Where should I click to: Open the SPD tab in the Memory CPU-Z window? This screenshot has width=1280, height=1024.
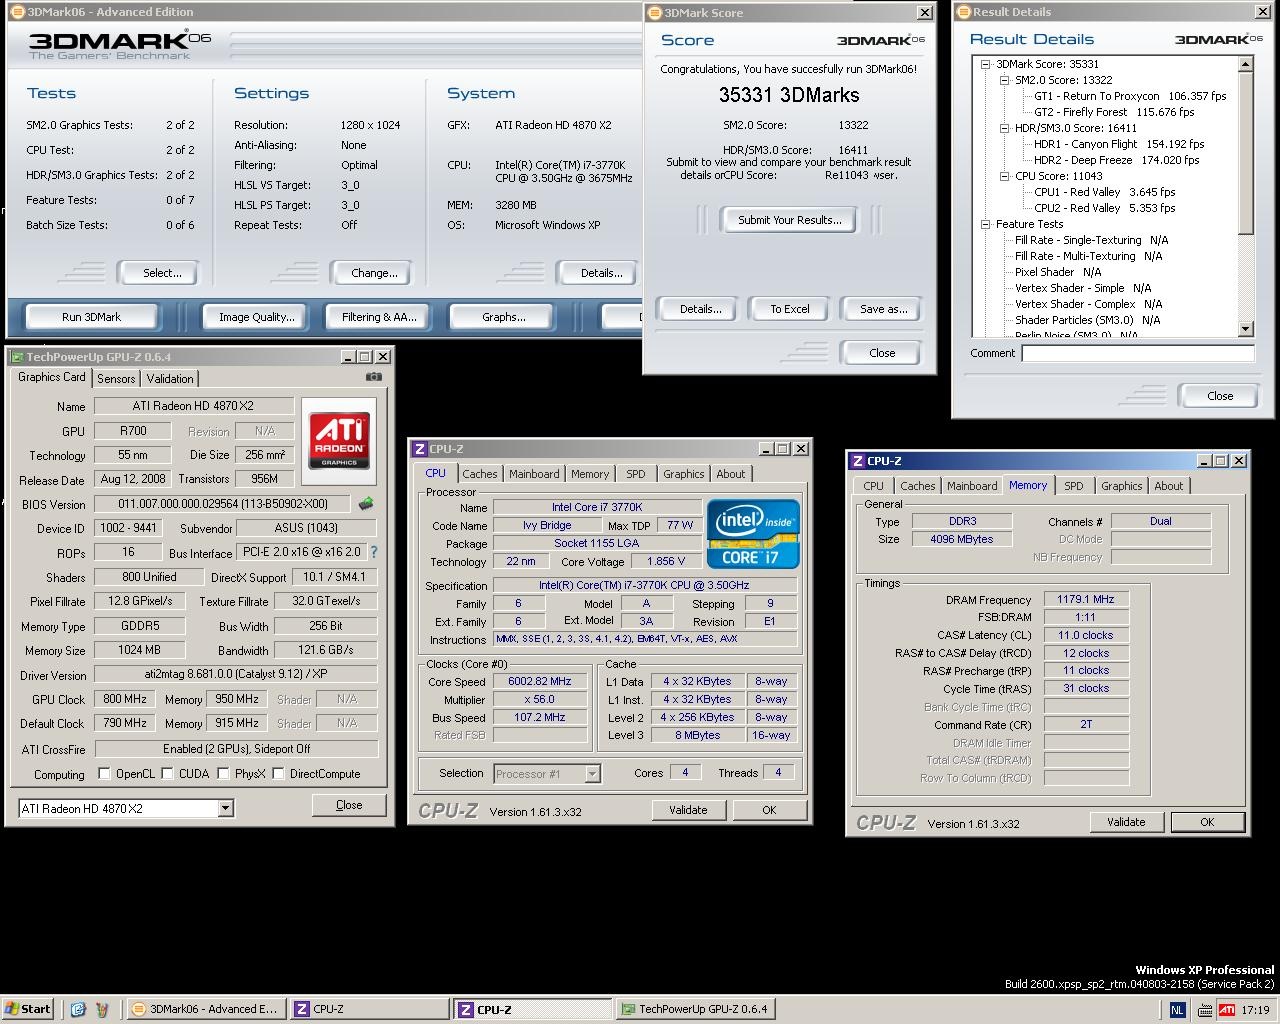coord(1073,486)
